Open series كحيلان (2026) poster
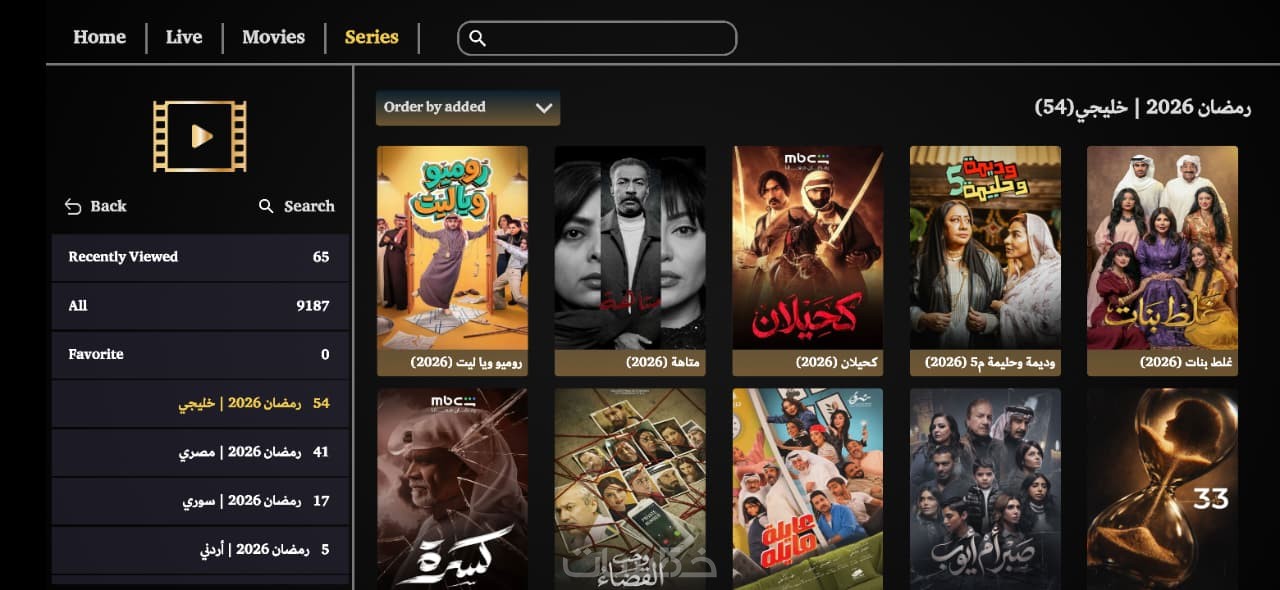Screen dimensions: 1280x590 (x=808, y=260)
